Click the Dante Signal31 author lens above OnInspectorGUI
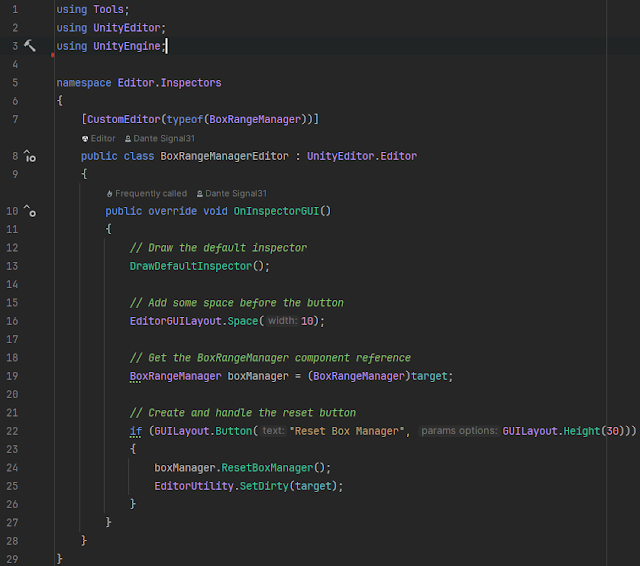This screenshot has height=566, width=640. pyautogui.click(x=232, y=193)
